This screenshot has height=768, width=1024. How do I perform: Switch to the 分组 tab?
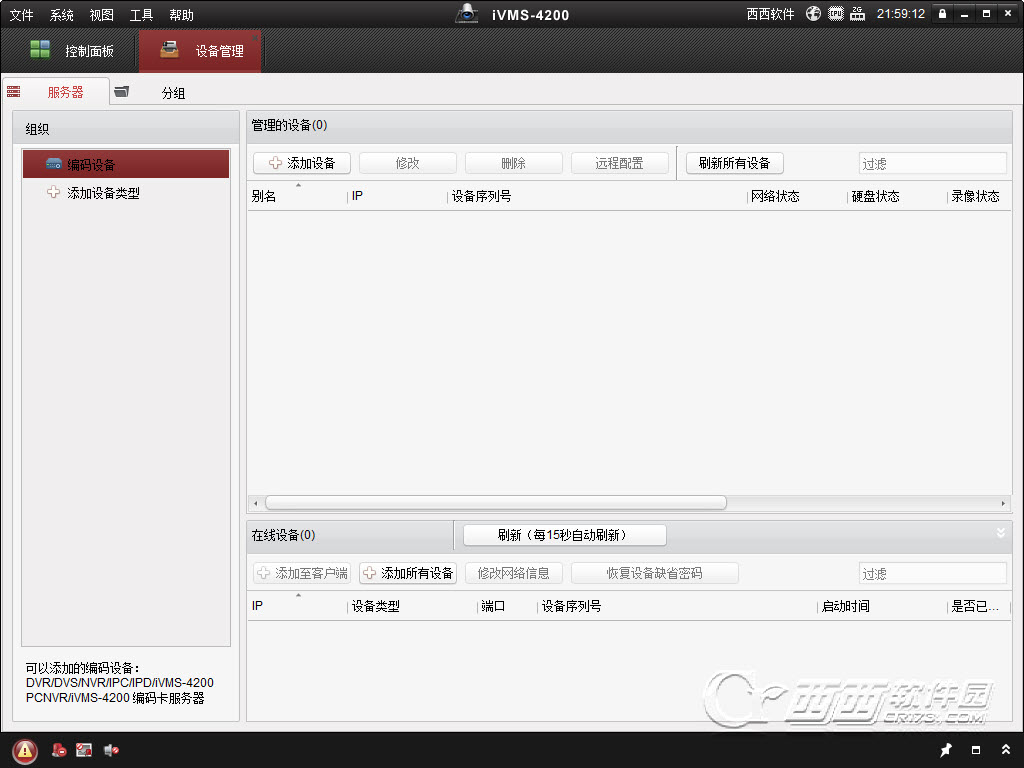pyautogui.click(x=172, y=90)
